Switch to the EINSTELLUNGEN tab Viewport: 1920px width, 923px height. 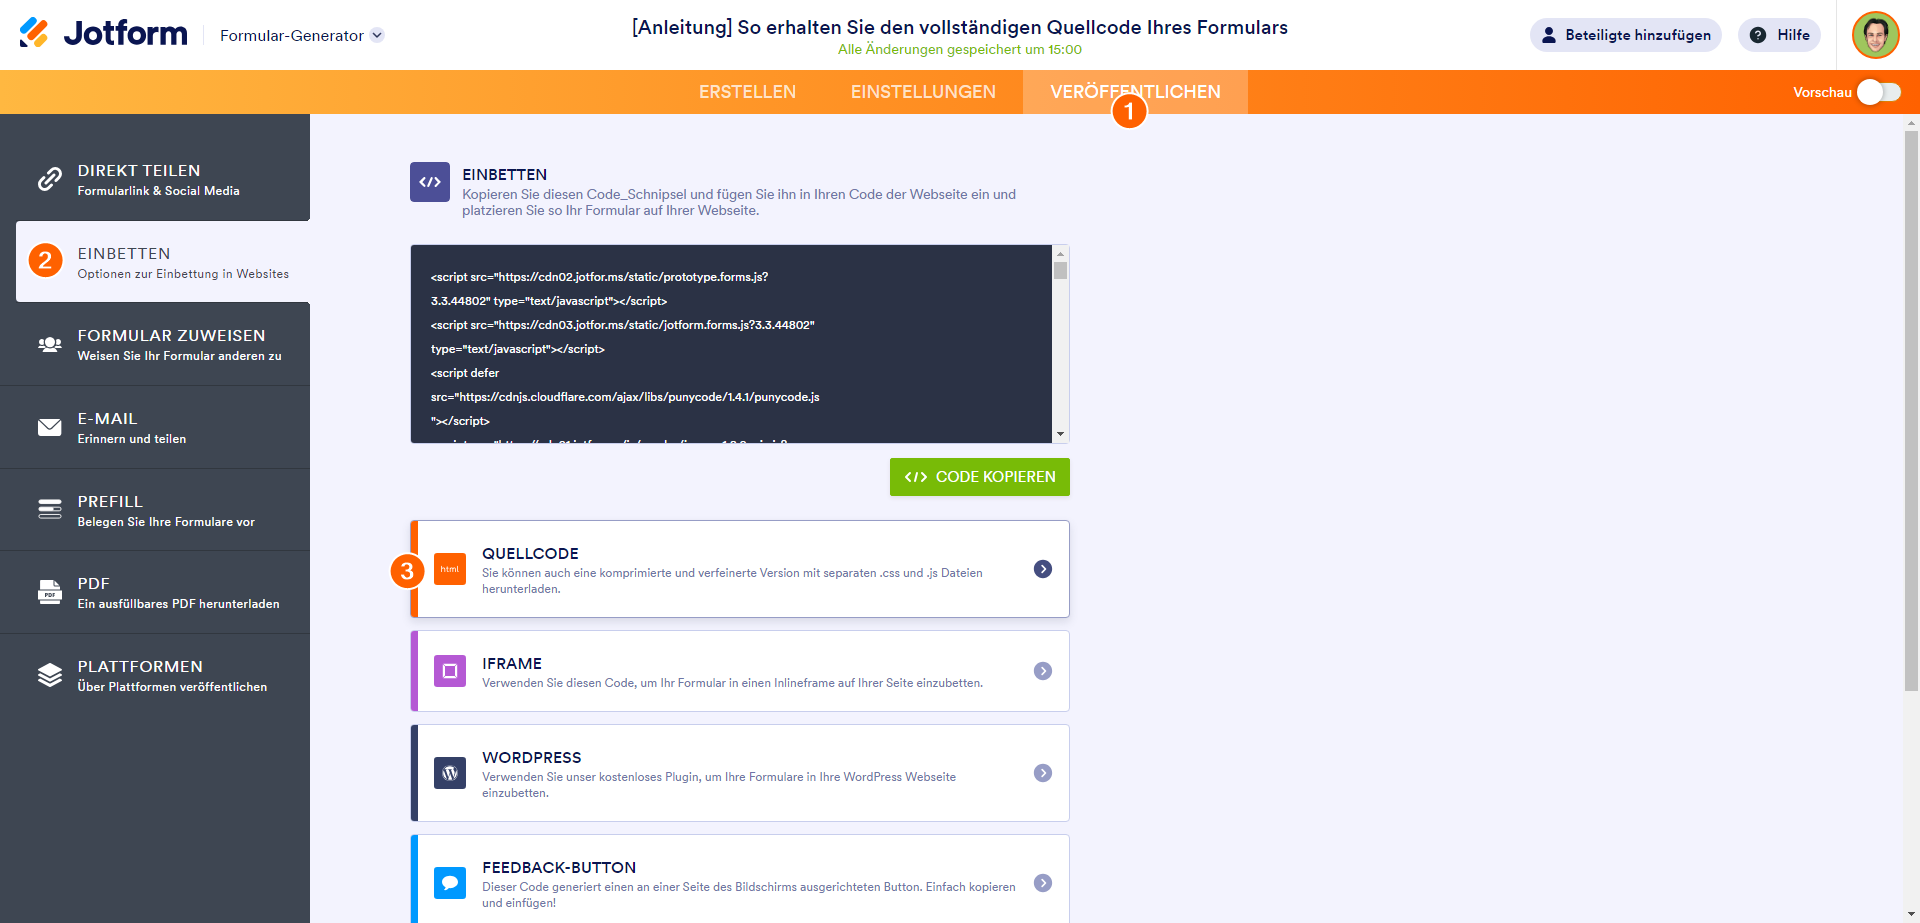point(923,92)
